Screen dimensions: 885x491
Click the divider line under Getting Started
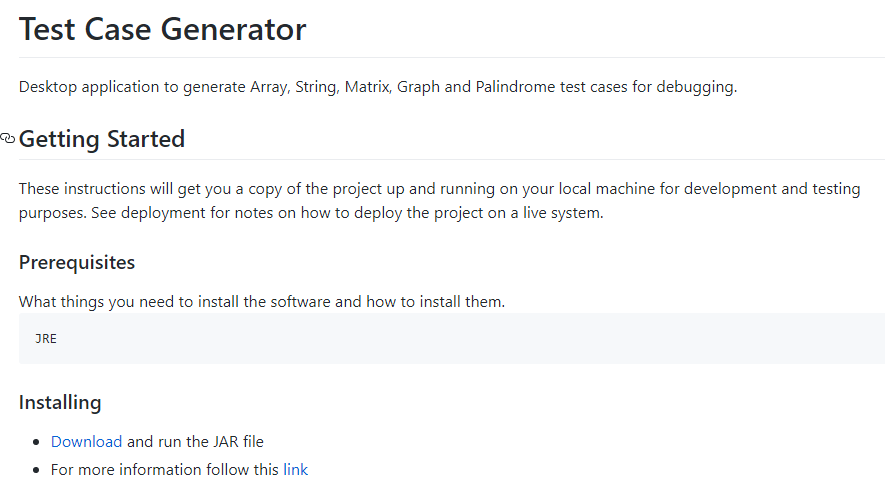click(451, 159)
